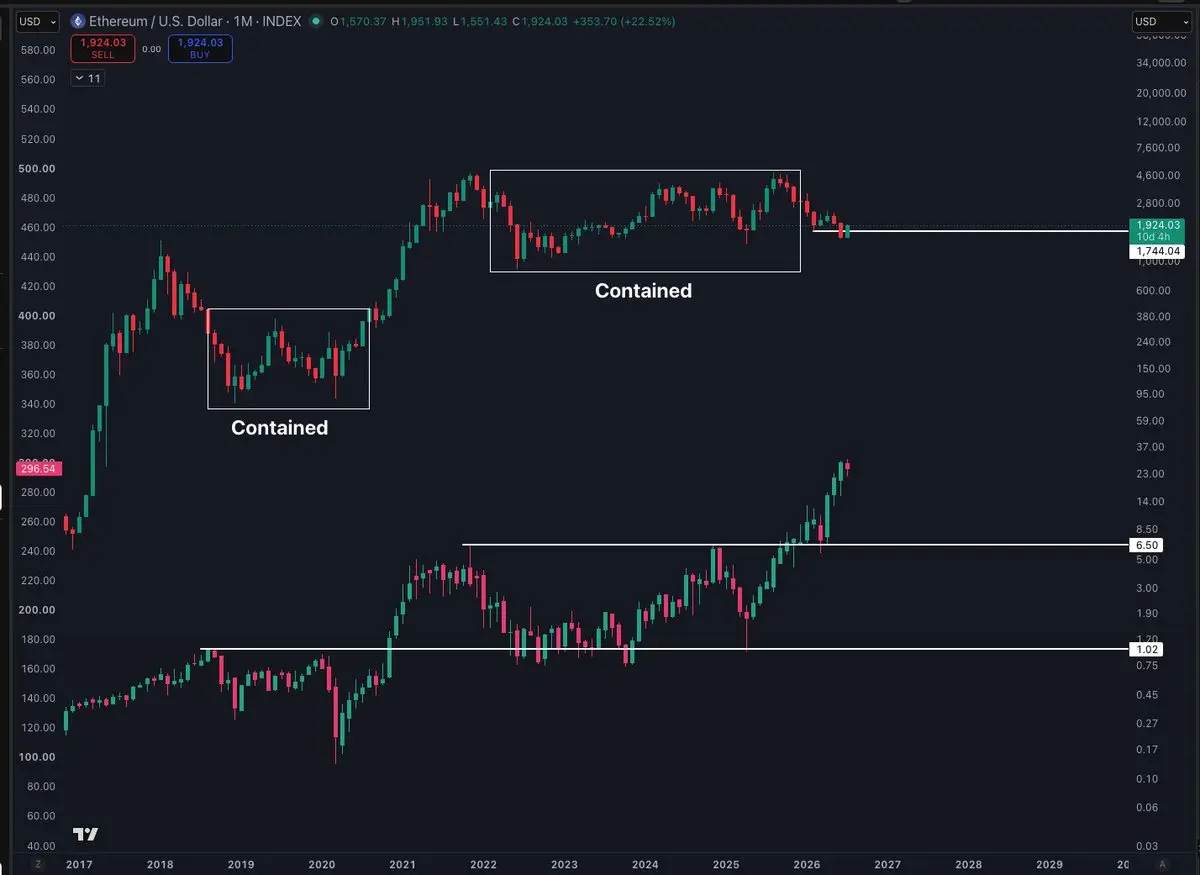
Task: Click the 2023 label on the time axis
Action: (x=564, y=863)
